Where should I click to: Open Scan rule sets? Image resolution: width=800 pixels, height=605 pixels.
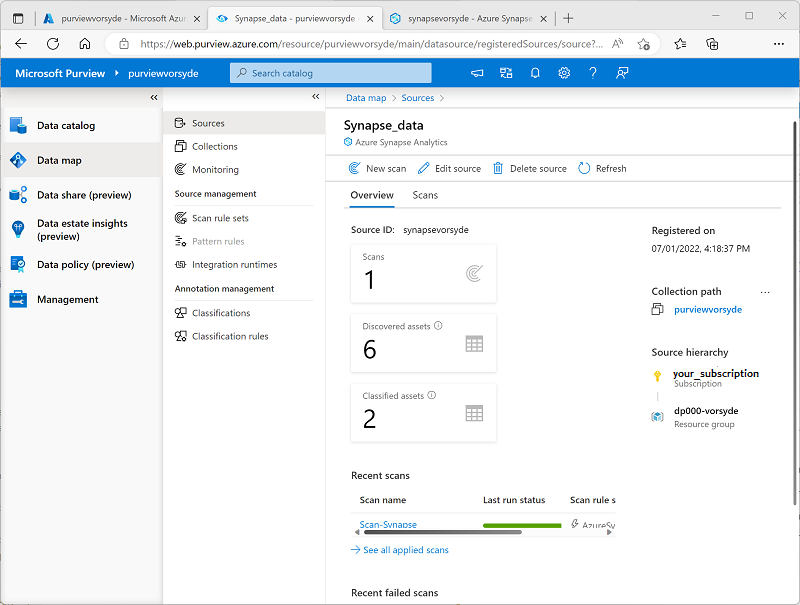point(244,218)
